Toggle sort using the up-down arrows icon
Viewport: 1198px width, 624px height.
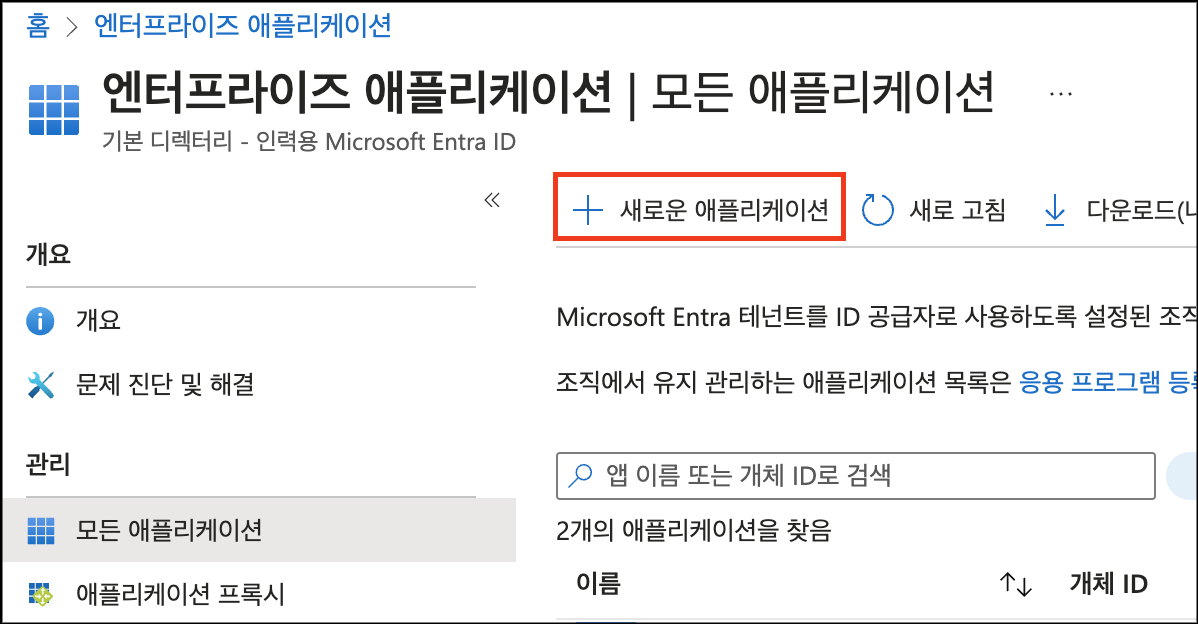[1015, 585]
